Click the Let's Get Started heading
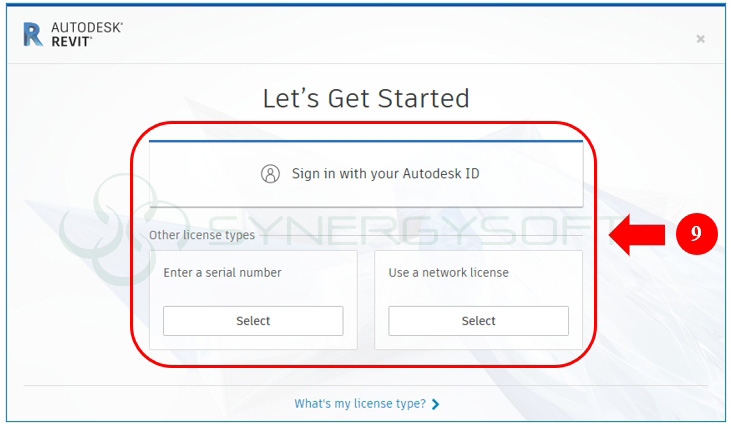This screenshot has height=429, width=731. [365, 98]
